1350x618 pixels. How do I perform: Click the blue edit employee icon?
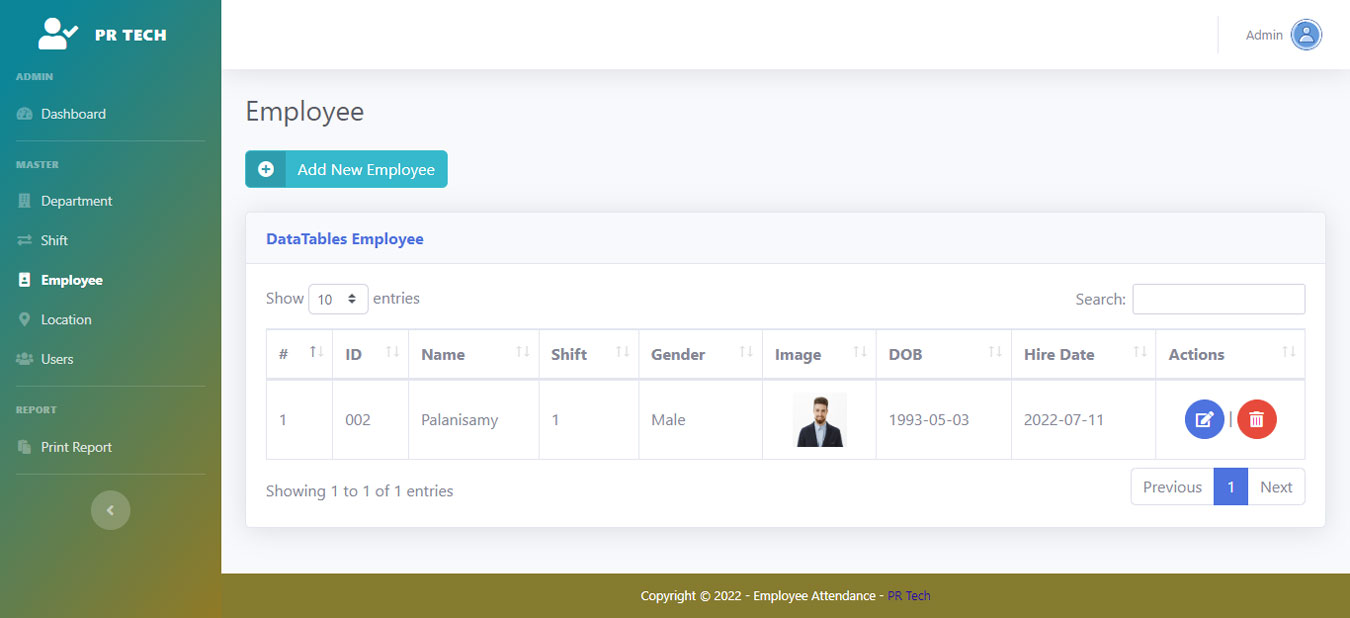(x=1204, y=420)
